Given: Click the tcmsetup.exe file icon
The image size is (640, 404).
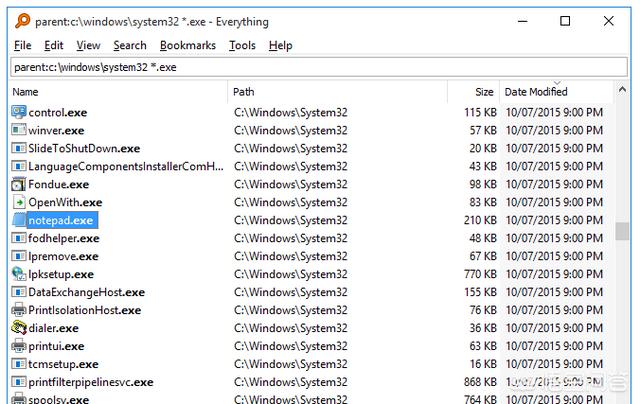Looking at the screenshot, I should point(19,364).
